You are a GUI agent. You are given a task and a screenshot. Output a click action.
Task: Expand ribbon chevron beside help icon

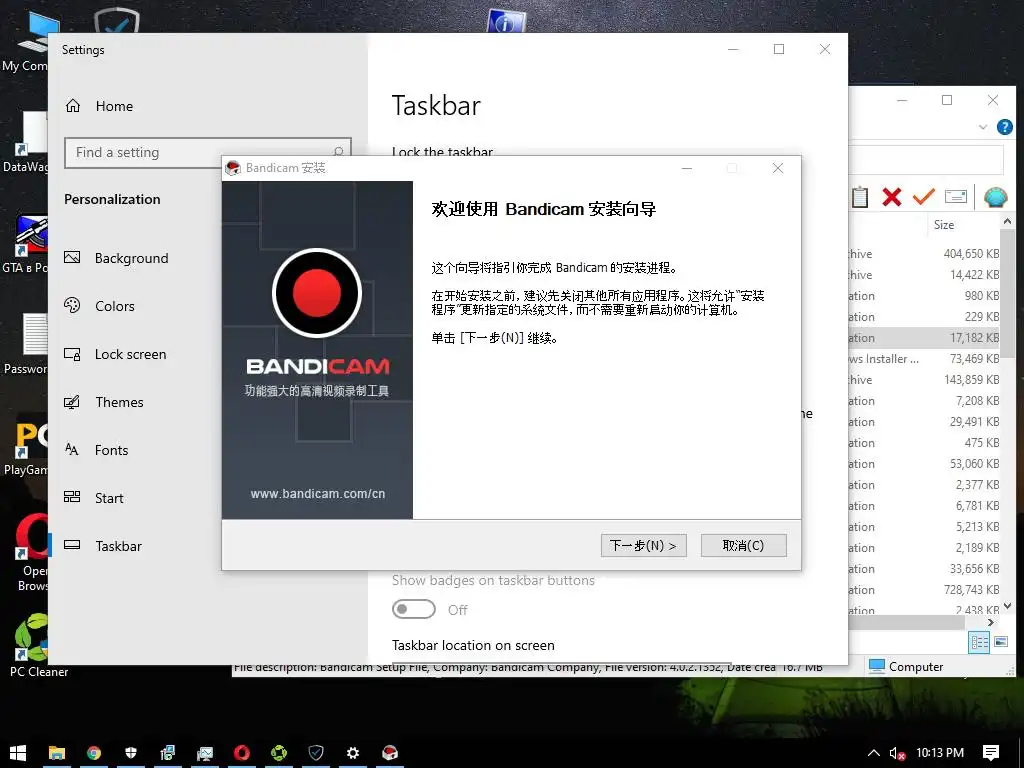pyautogui.click(x=983, y=127)
